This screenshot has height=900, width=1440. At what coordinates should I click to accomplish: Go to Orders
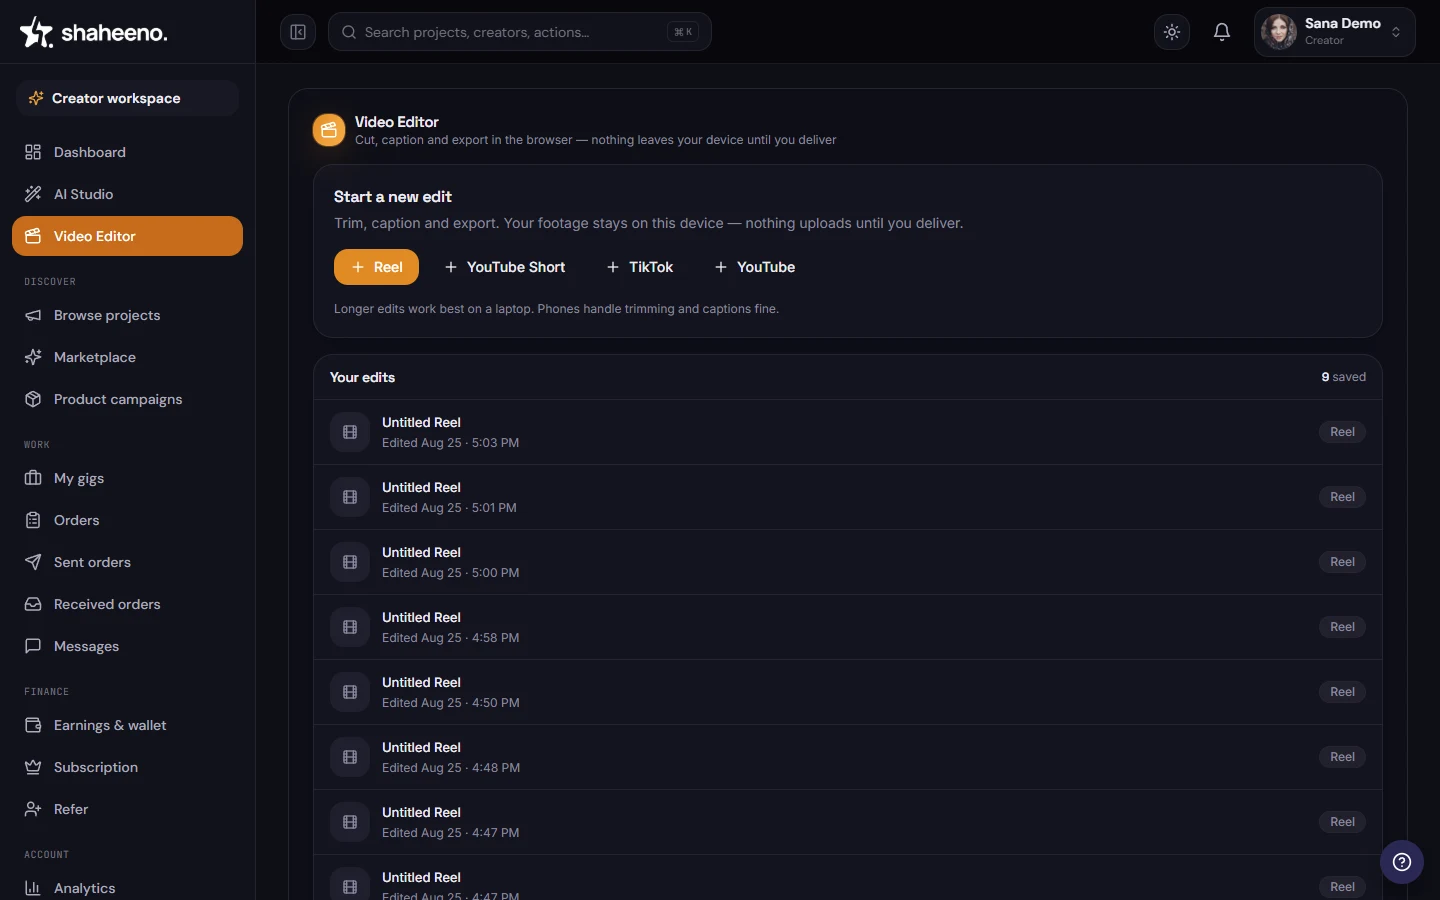(x=127, y=520)
